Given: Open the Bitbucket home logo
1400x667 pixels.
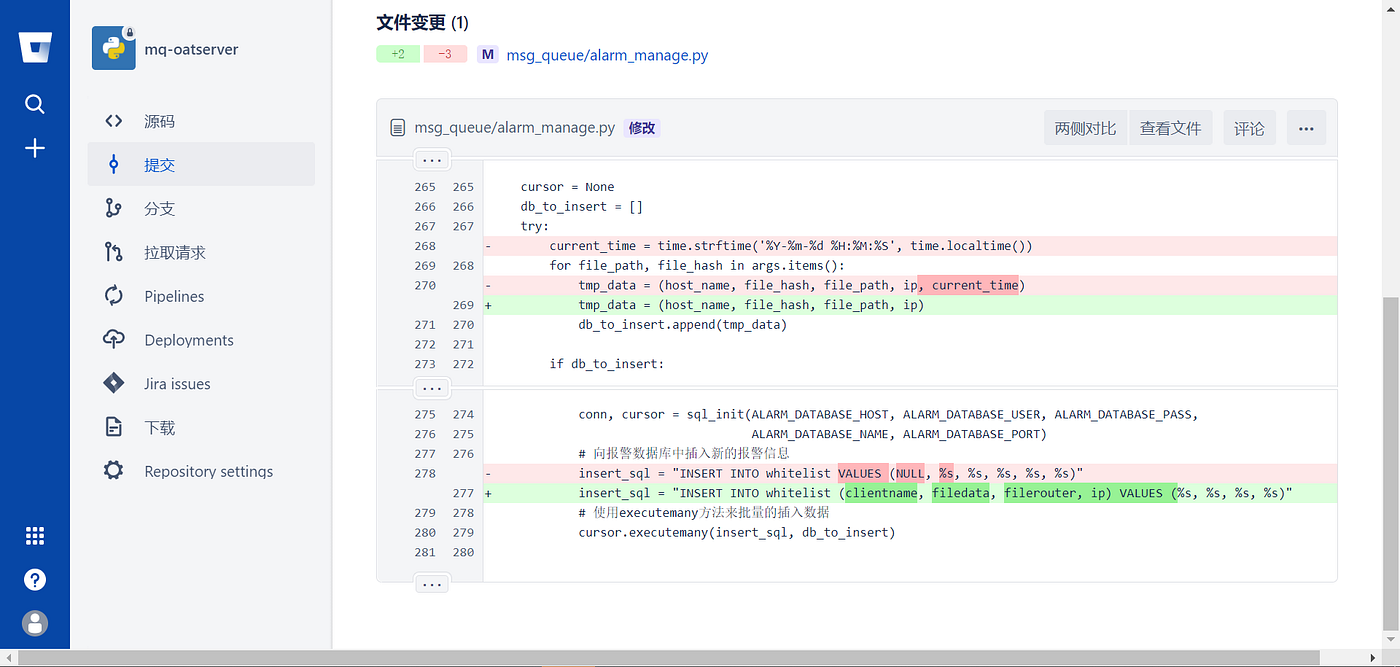Looking at the screenshot, I should point(34,47).
